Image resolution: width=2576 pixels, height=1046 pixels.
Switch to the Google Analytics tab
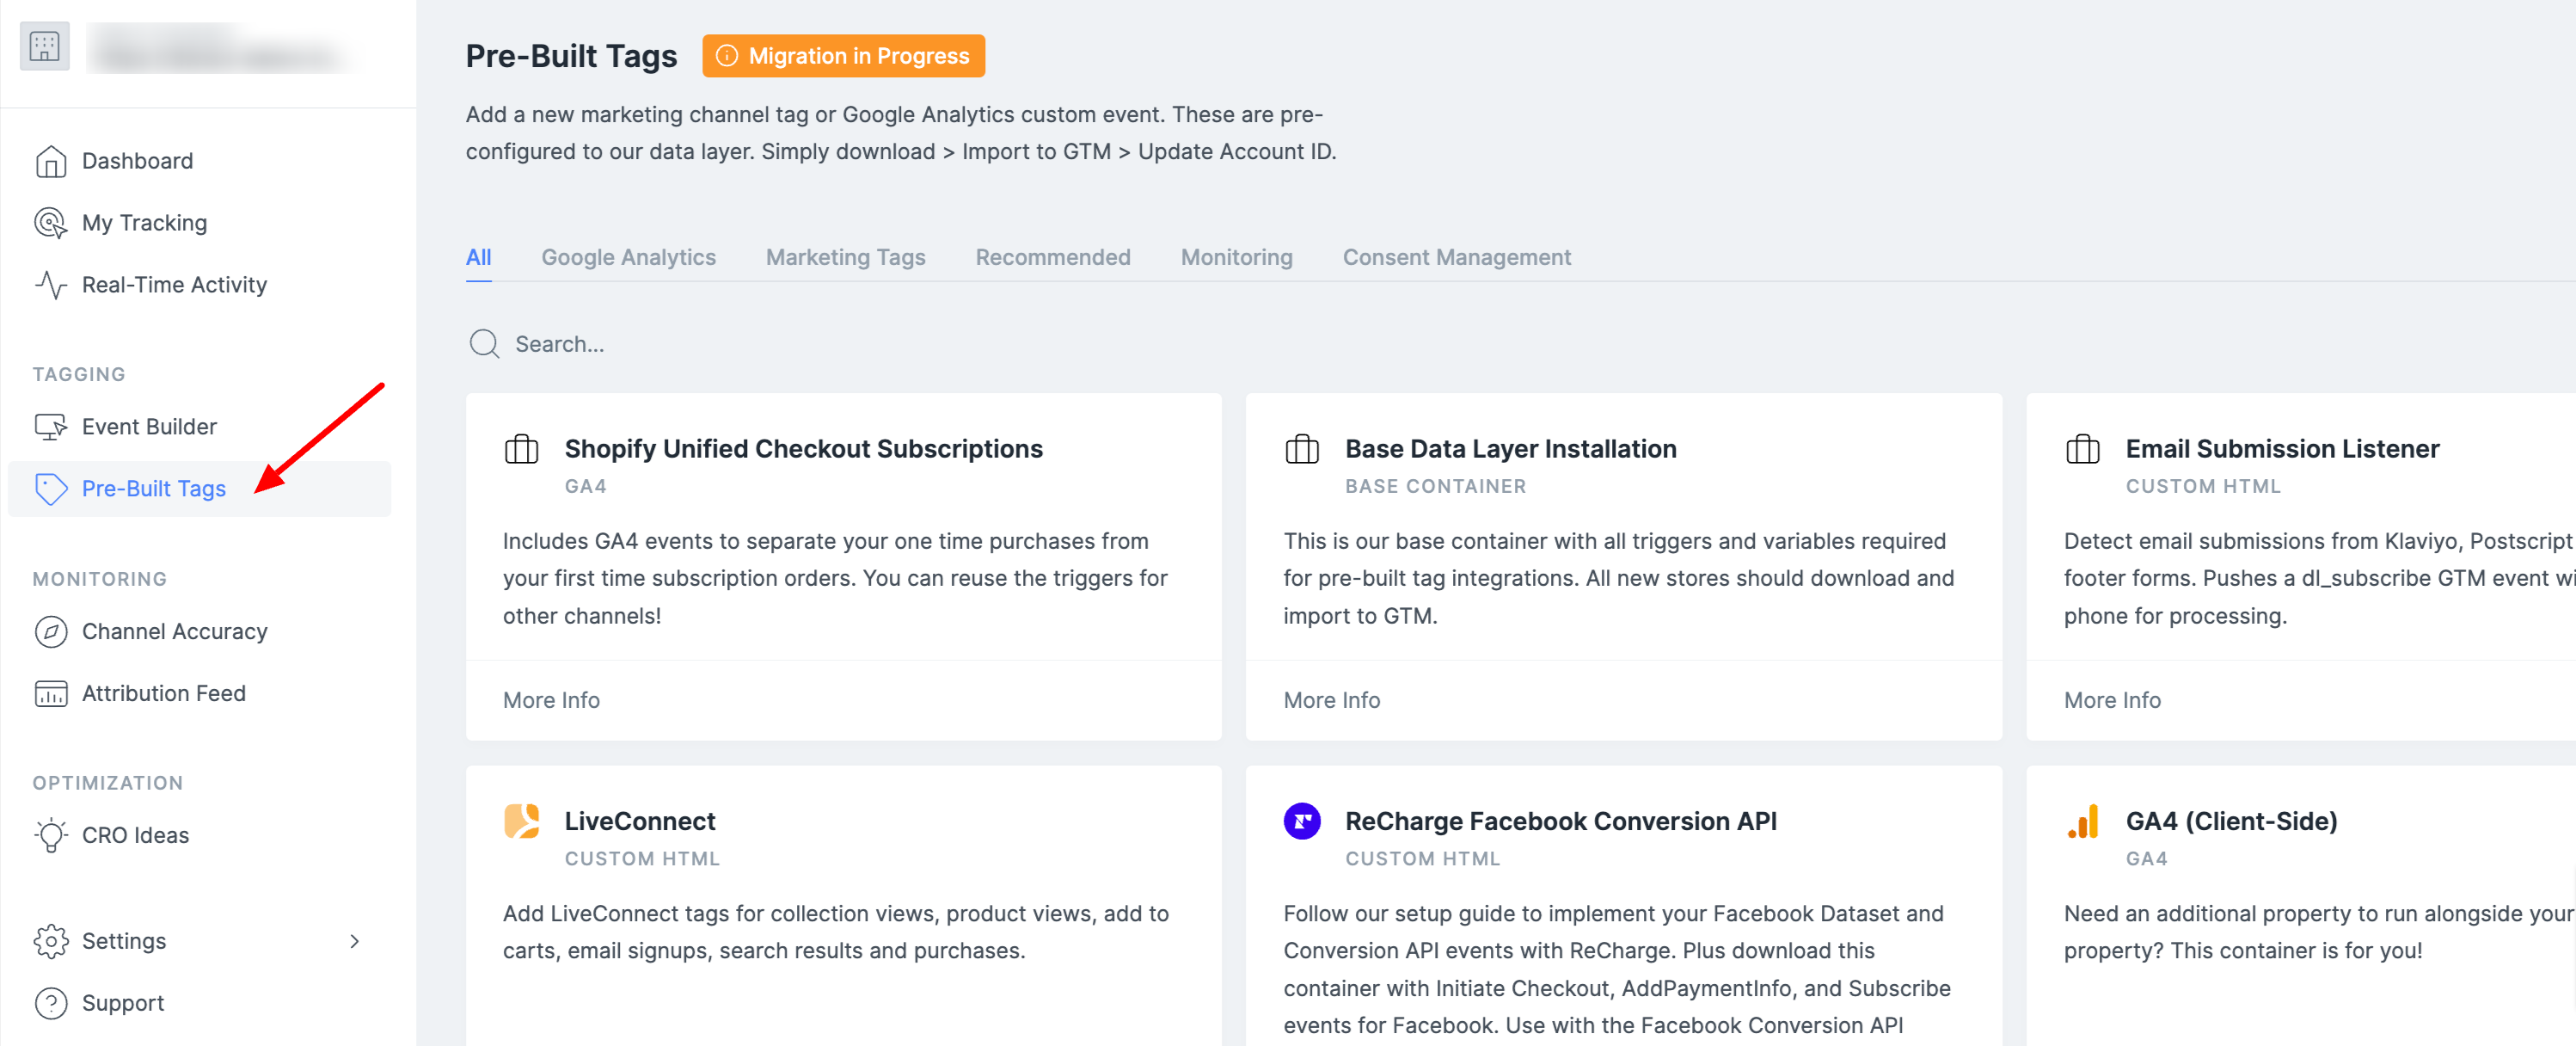coord(628,258)
